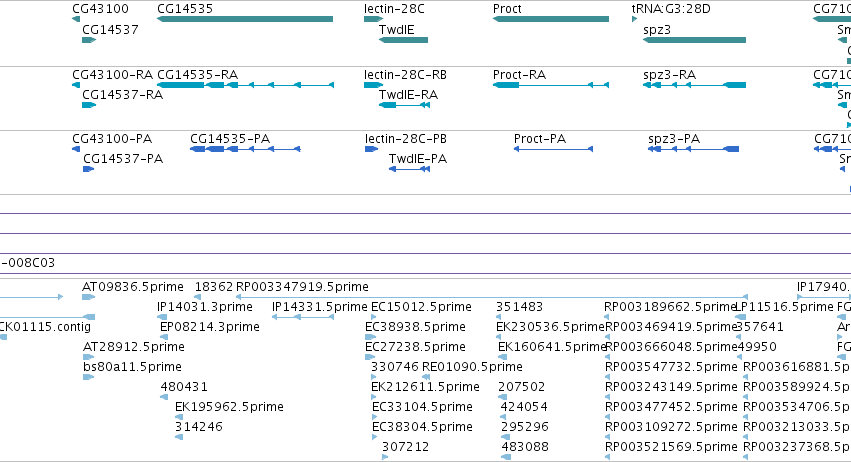Select the 314246 feature label

click(x=199, y=426)
